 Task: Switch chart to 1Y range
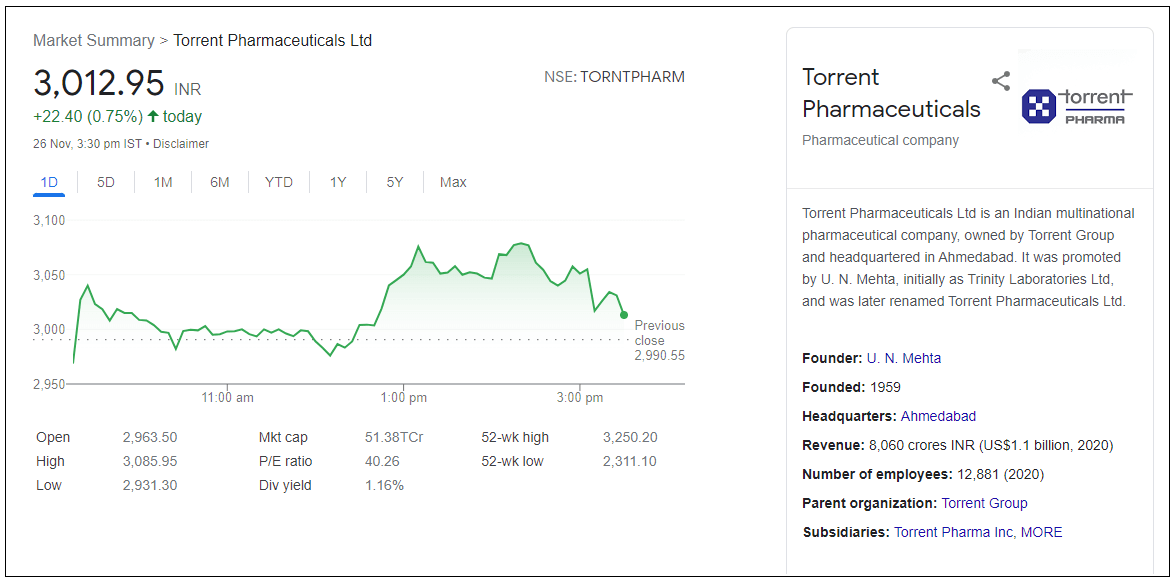(x=338, y=182)
